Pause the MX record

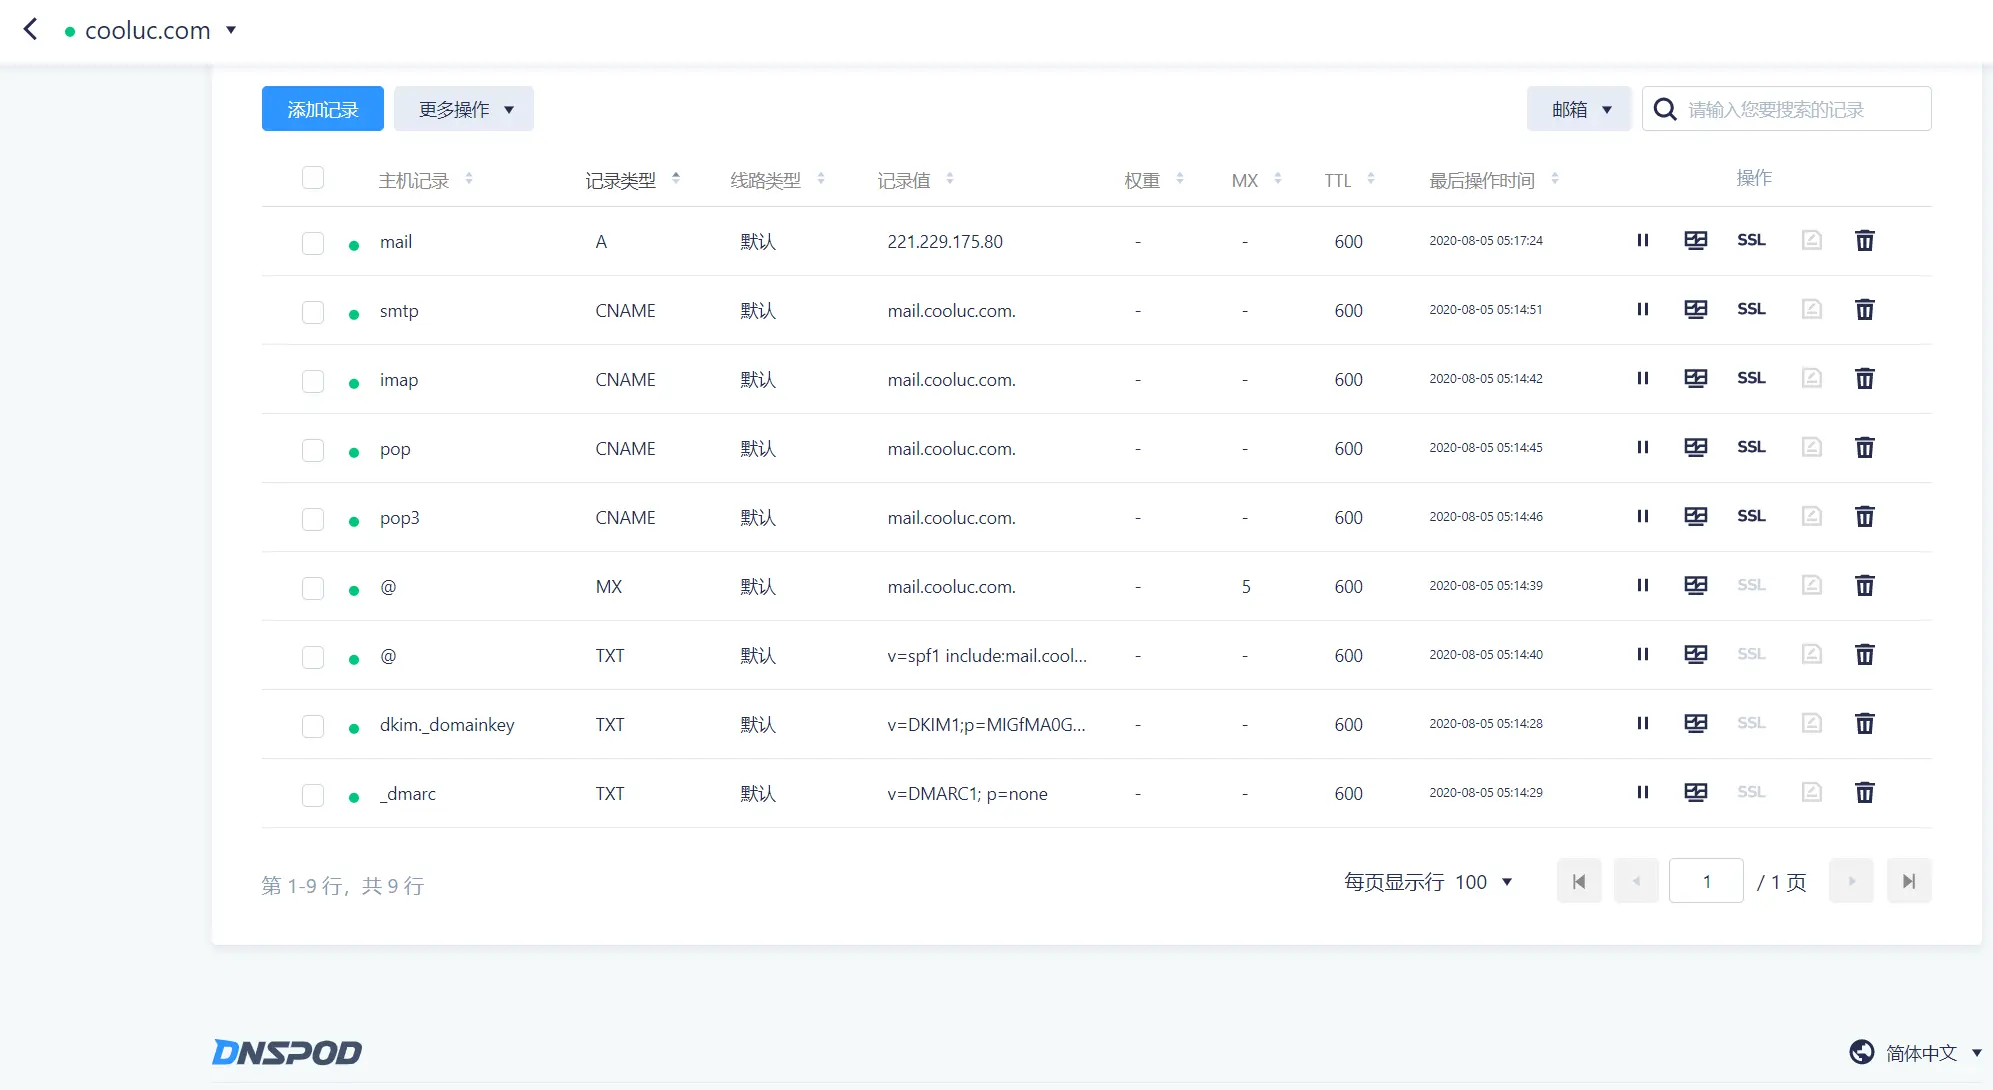coord(1642,585)
